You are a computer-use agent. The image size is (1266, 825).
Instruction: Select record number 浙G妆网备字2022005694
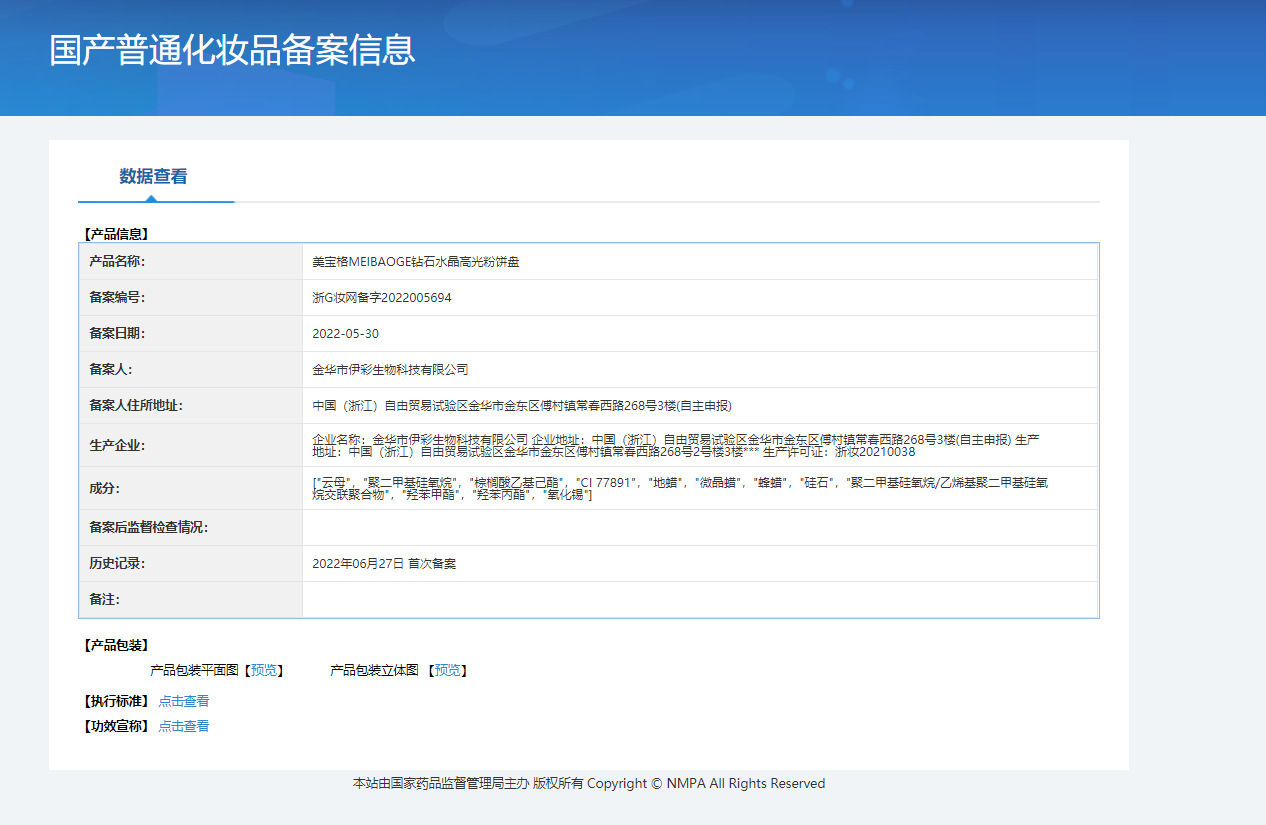pyautogui.click(x=382, y=298)
